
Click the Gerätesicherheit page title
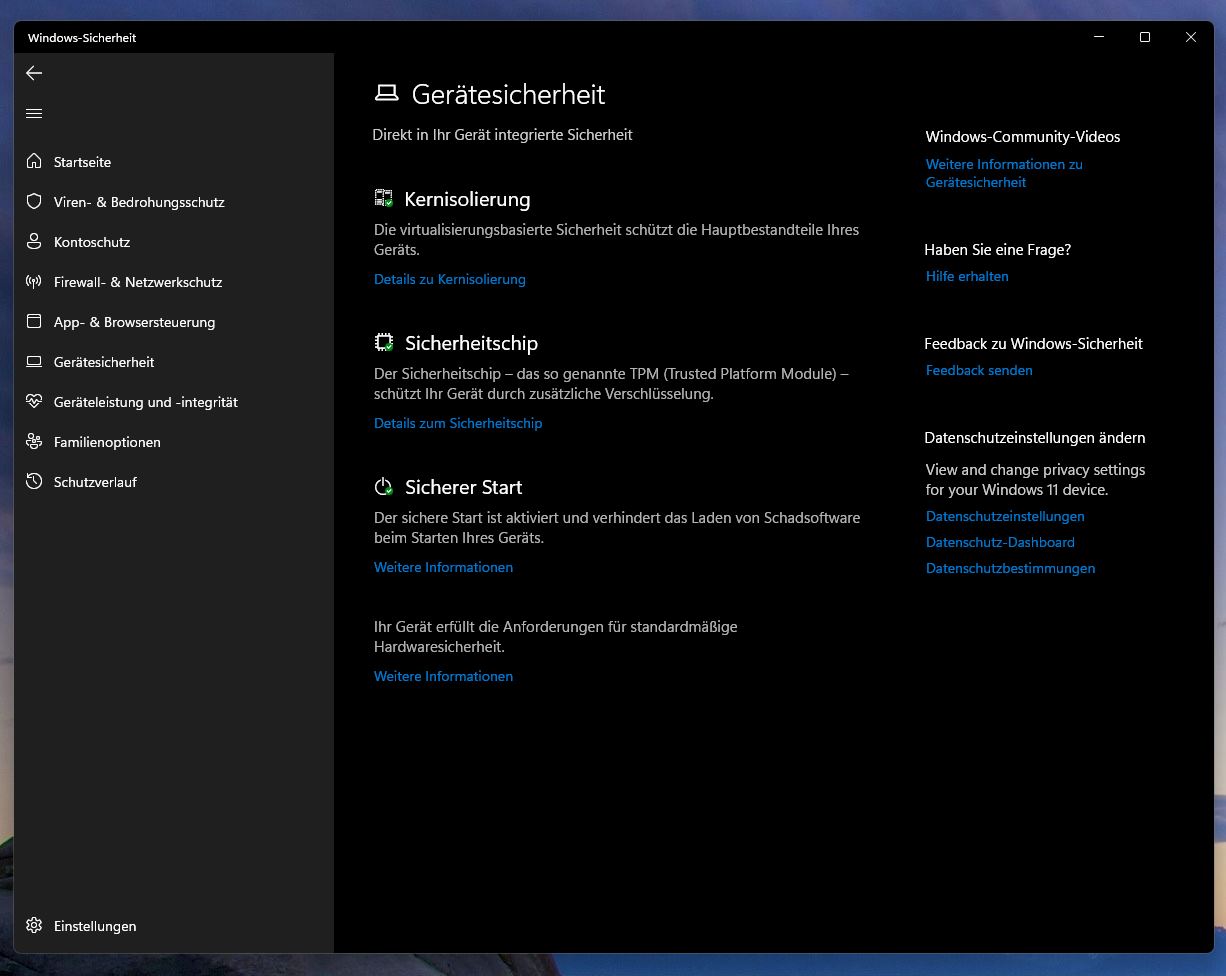click(x=509, y=94)
